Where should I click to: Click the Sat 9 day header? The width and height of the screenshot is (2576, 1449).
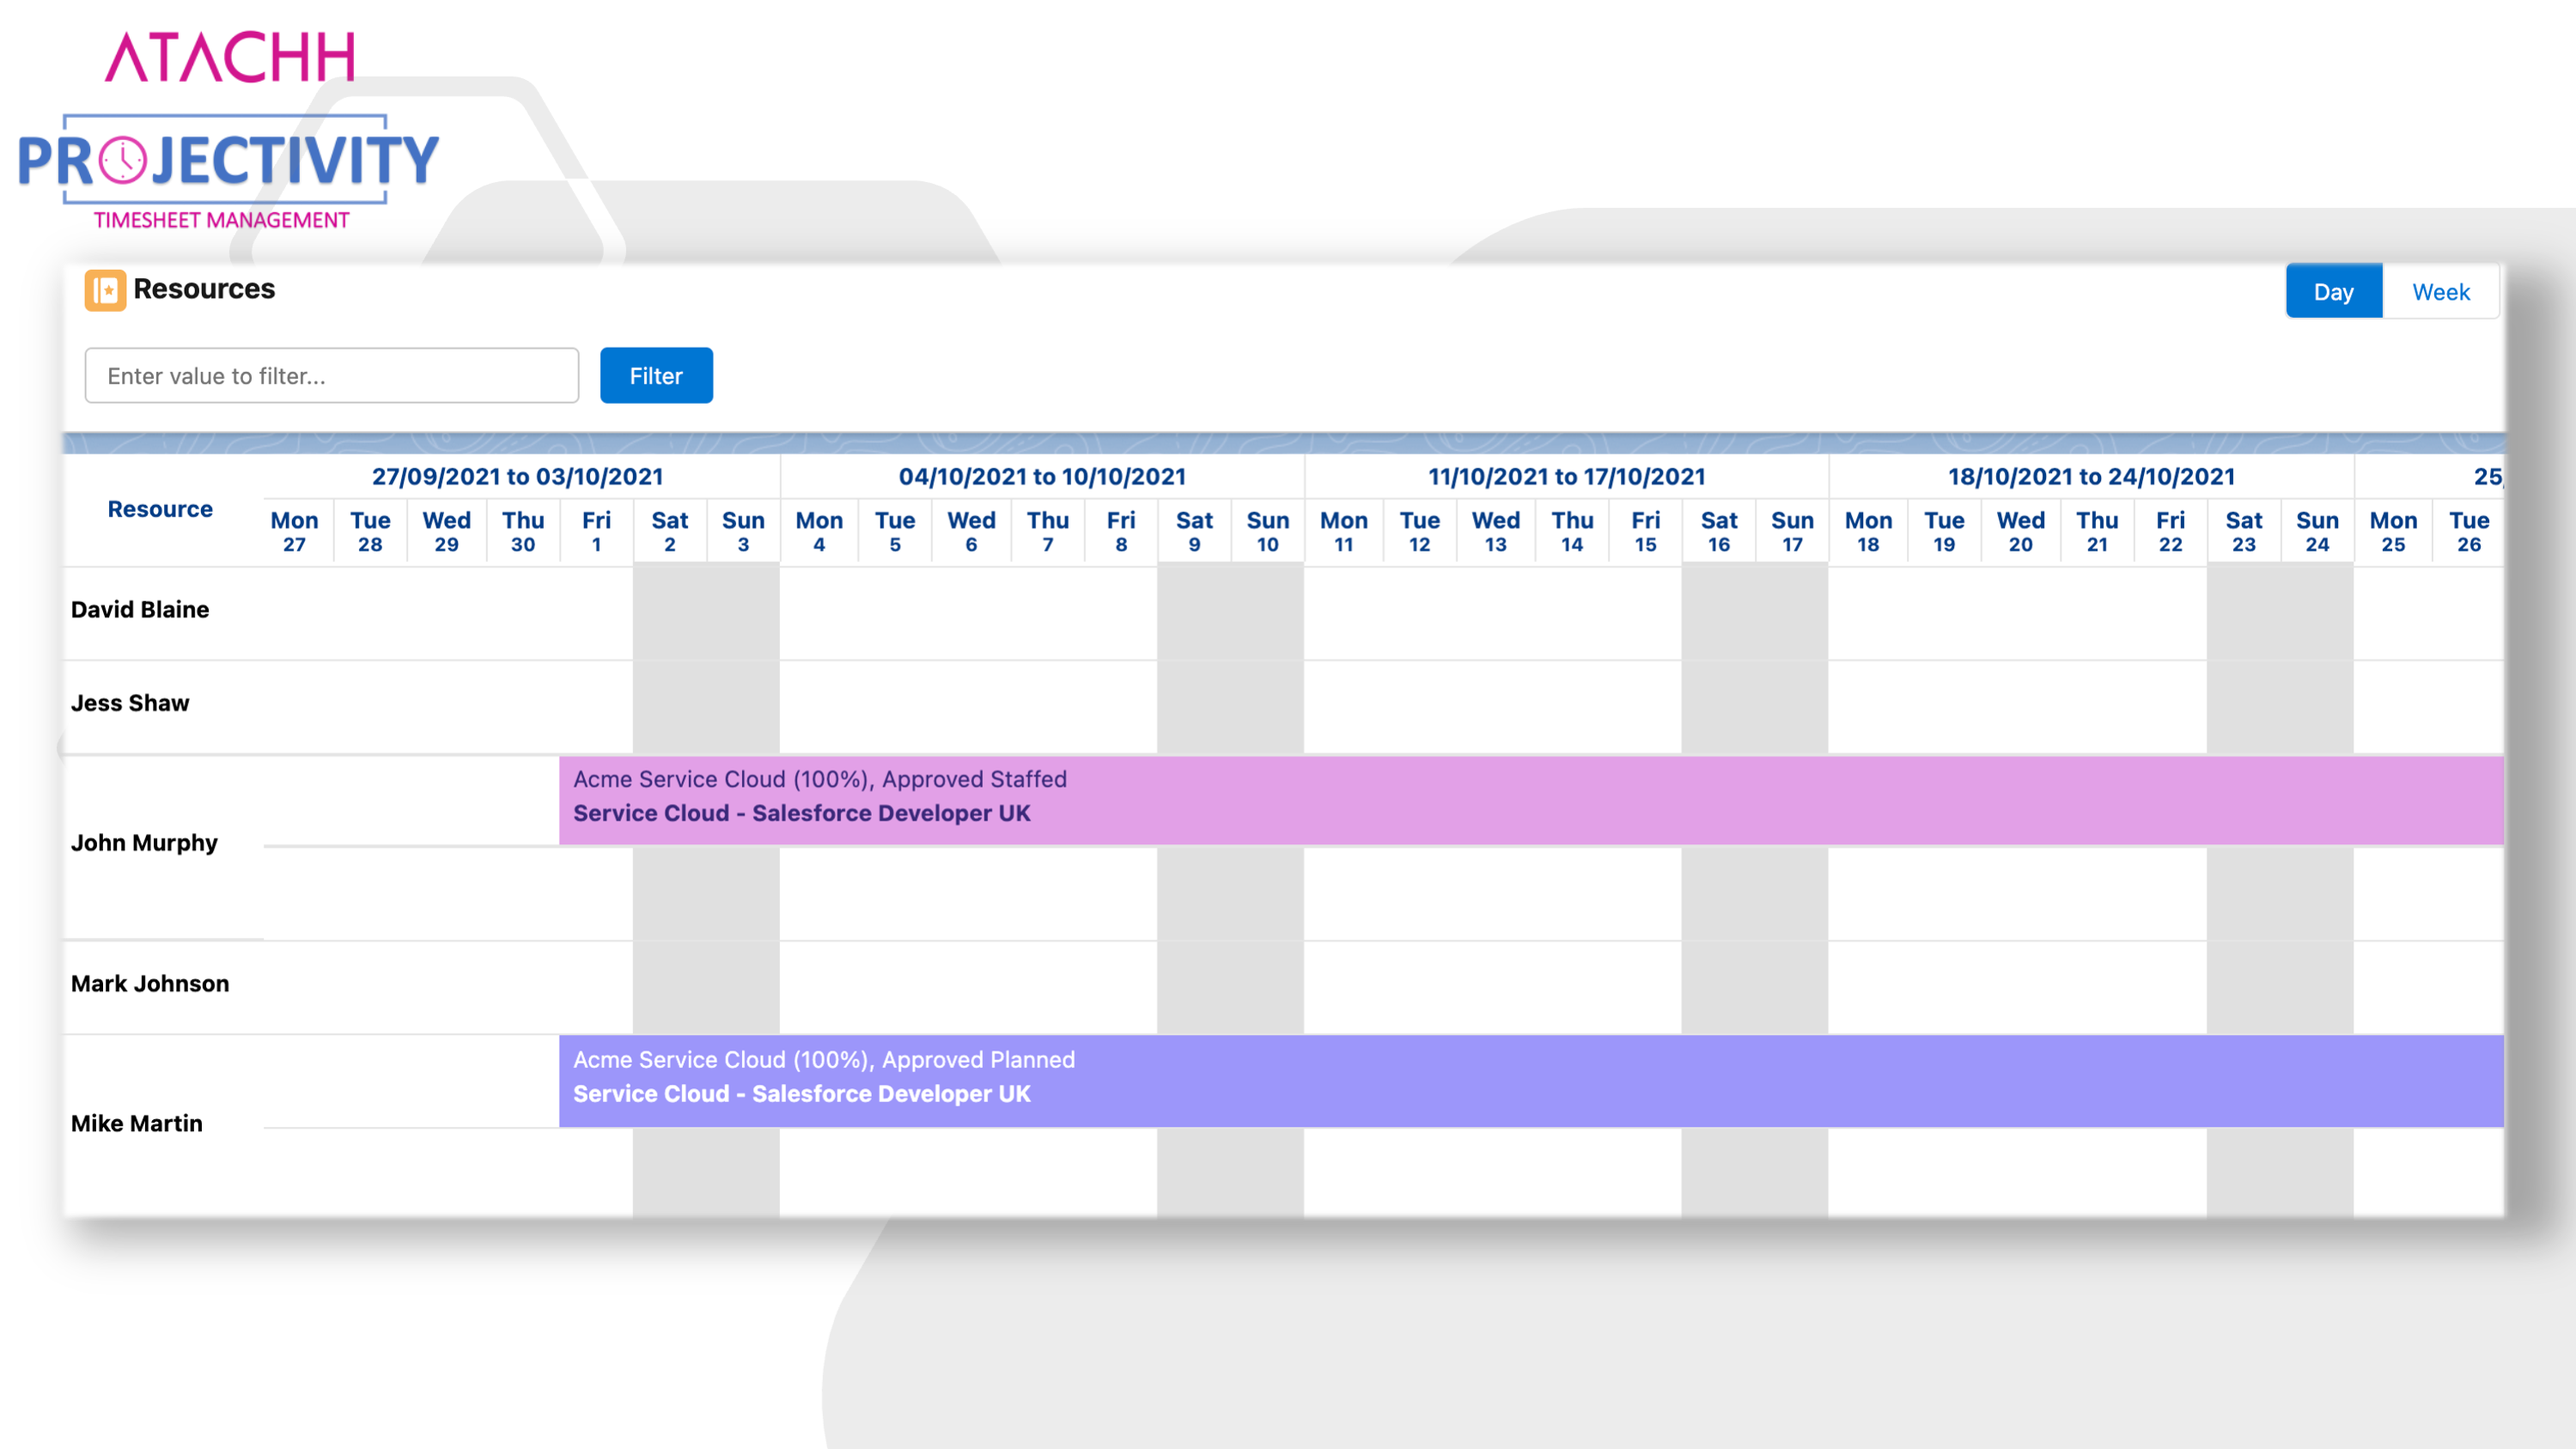(1194, 531)
